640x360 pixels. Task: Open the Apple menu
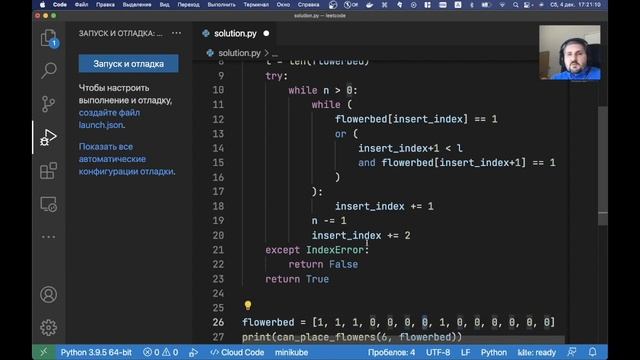[x=42, y=5]
